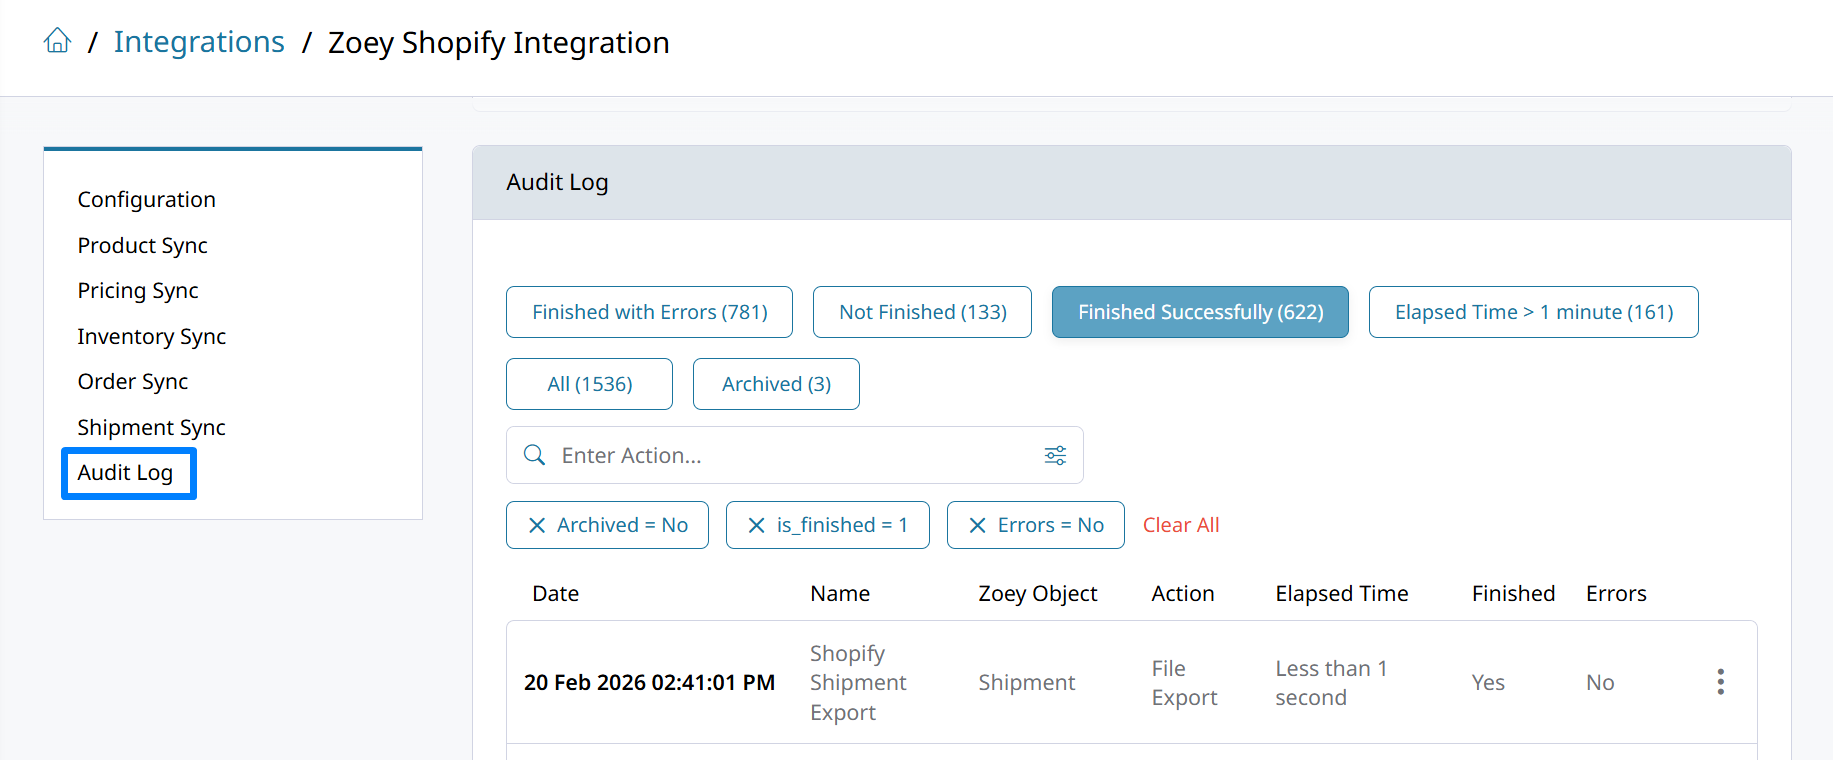Viewport: 1833px width, 760px height.
Task: Click the Date column header
Action: click(556, 593)
